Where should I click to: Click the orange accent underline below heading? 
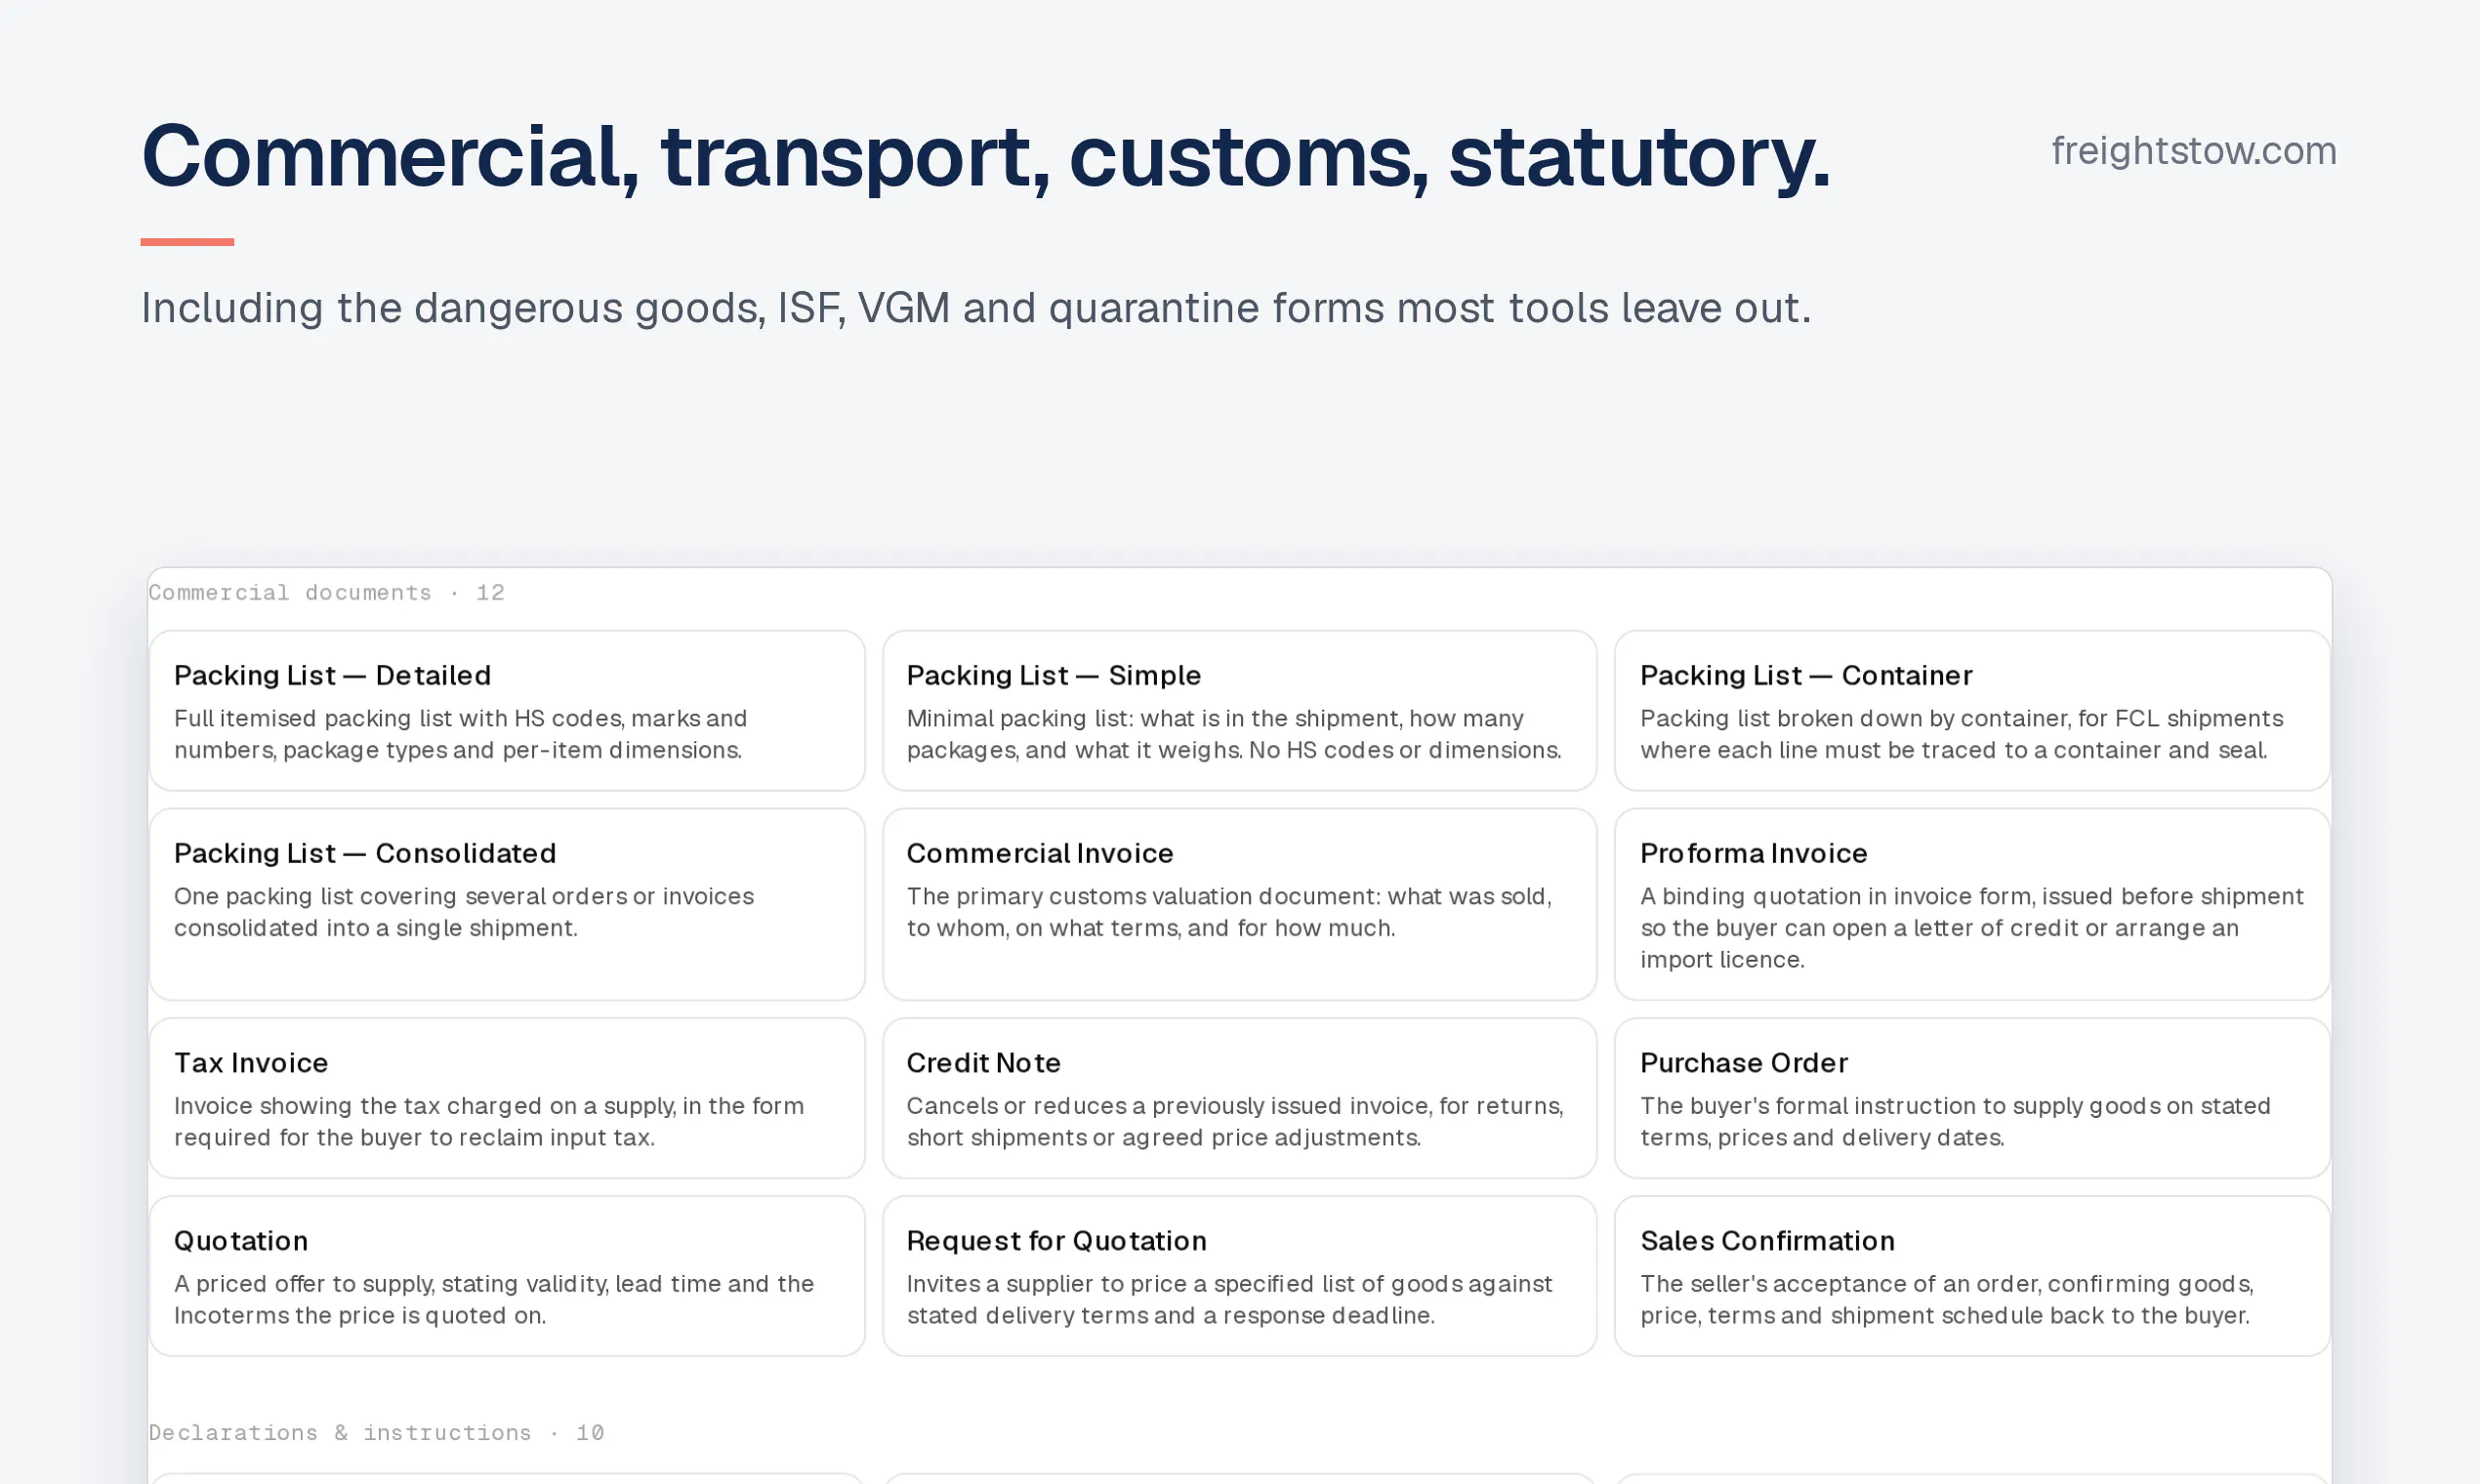tap(187, 242)
